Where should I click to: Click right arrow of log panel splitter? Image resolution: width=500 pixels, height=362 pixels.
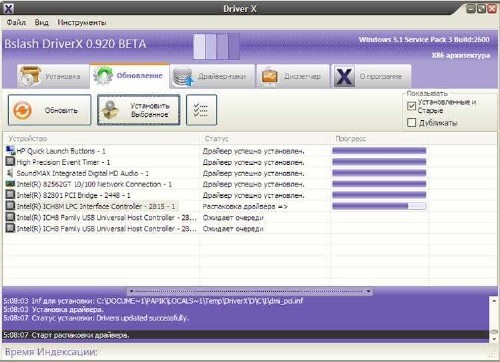tap(368, 291)
